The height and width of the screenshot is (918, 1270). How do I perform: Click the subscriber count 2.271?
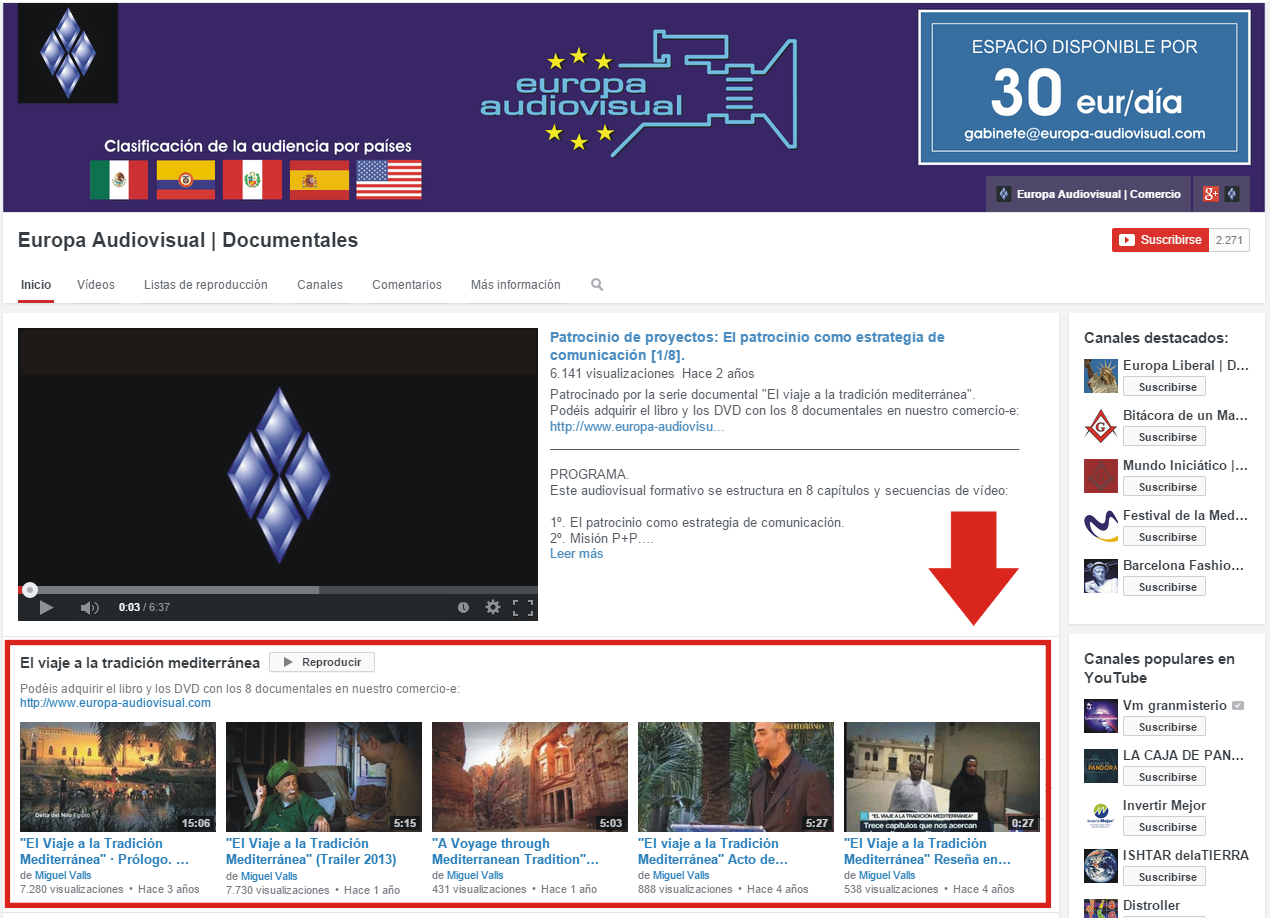click(1229, 240)
